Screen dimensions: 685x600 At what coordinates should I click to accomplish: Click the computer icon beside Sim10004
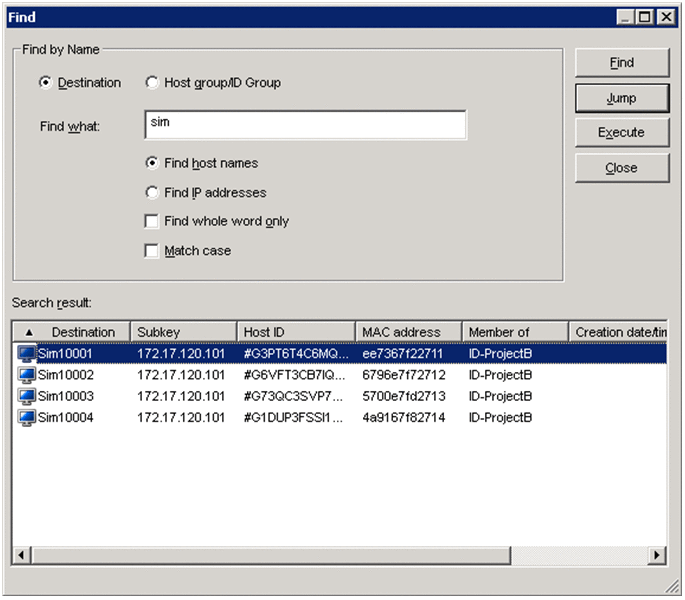pos(27,417)
